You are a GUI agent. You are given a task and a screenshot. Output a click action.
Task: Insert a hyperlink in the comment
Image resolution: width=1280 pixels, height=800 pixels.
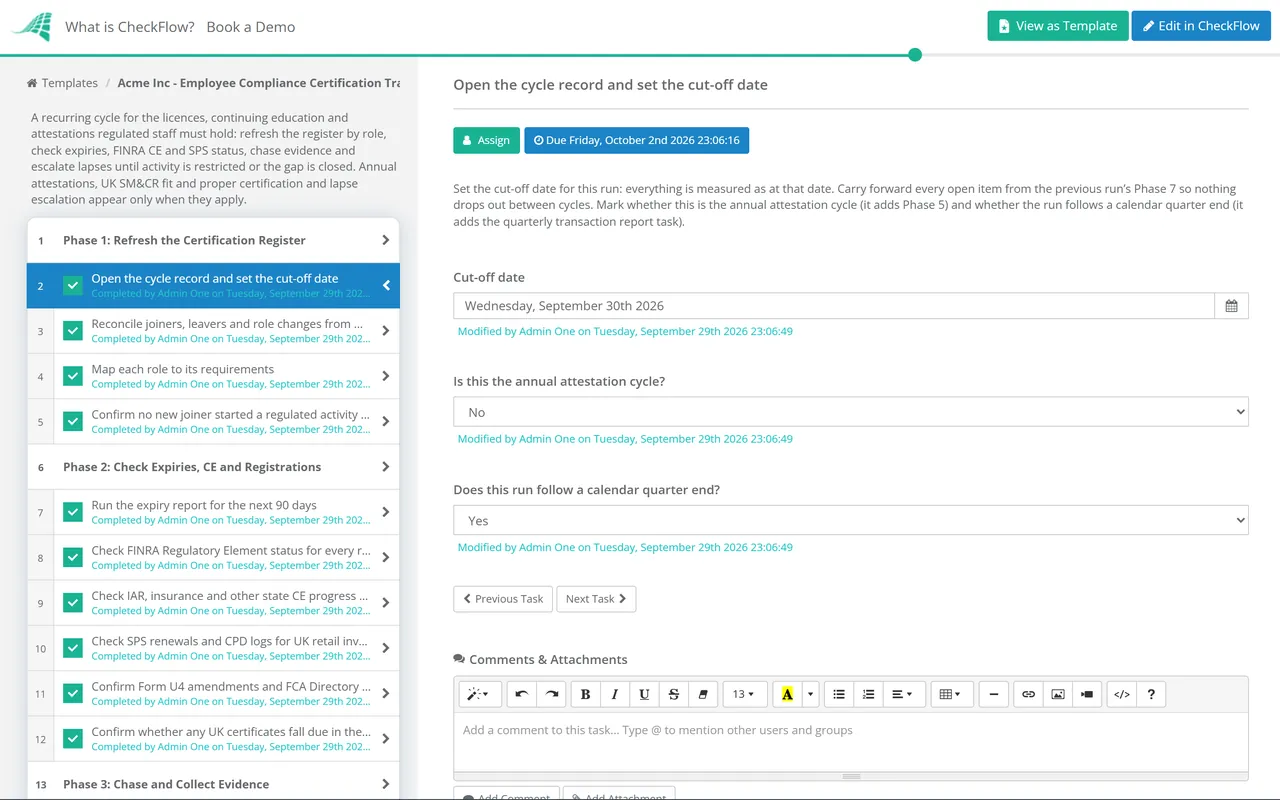[1028, 694]
